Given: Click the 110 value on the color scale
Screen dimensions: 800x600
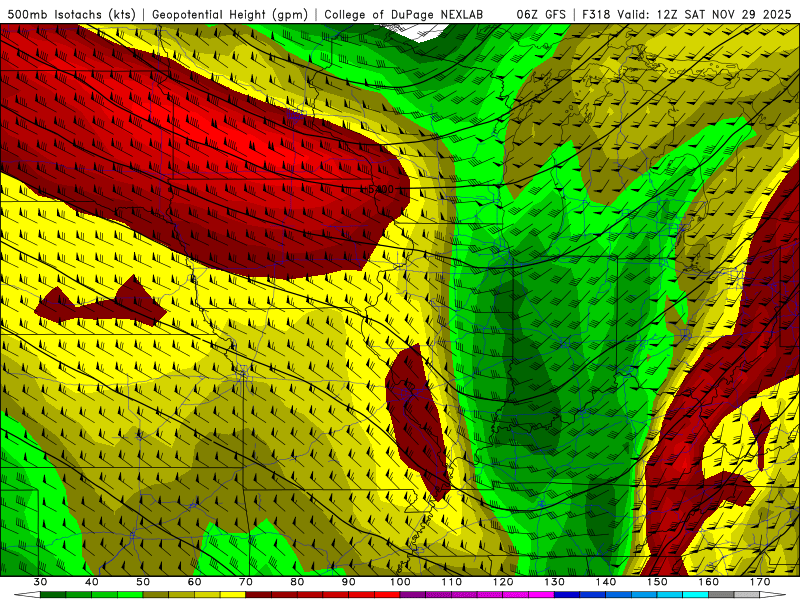Looking at the screenshot, I should point(452,582).
